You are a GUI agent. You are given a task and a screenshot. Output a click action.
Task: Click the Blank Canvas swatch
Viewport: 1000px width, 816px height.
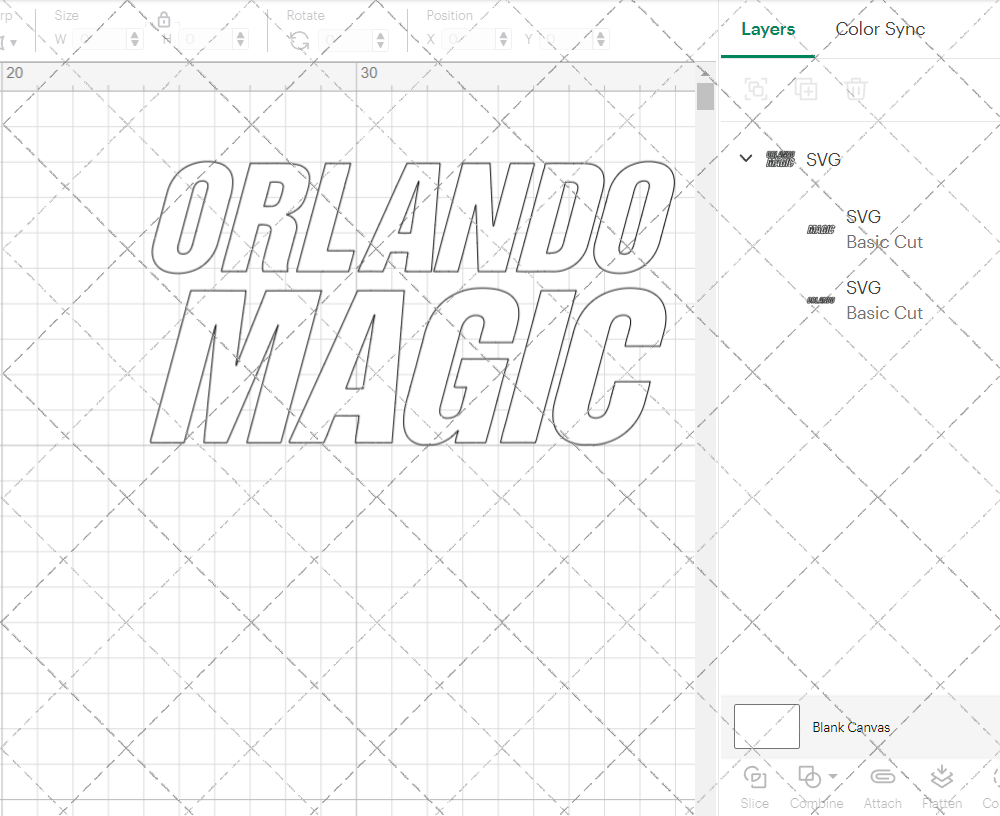tap(767, 727)
